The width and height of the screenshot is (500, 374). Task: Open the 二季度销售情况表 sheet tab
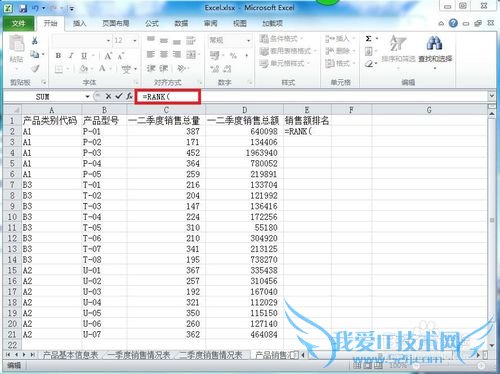click(211, 355)
